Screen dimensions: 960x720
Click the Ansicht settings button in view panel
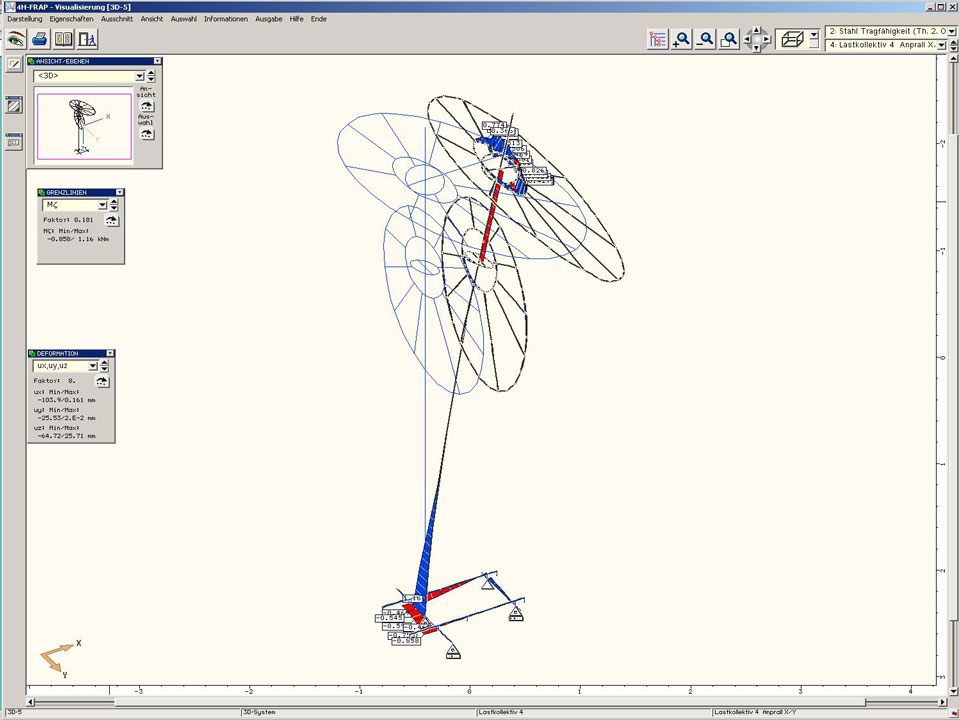[147, 106]
